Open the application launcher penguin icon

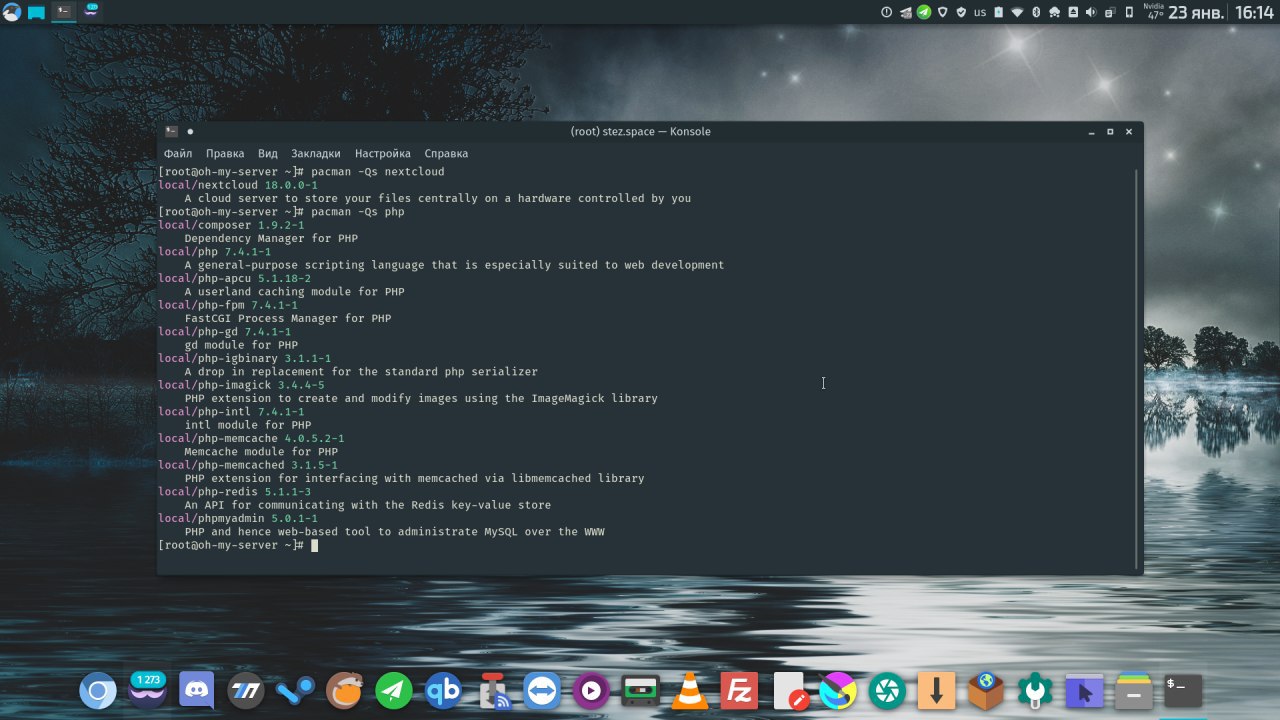[11, 12]
